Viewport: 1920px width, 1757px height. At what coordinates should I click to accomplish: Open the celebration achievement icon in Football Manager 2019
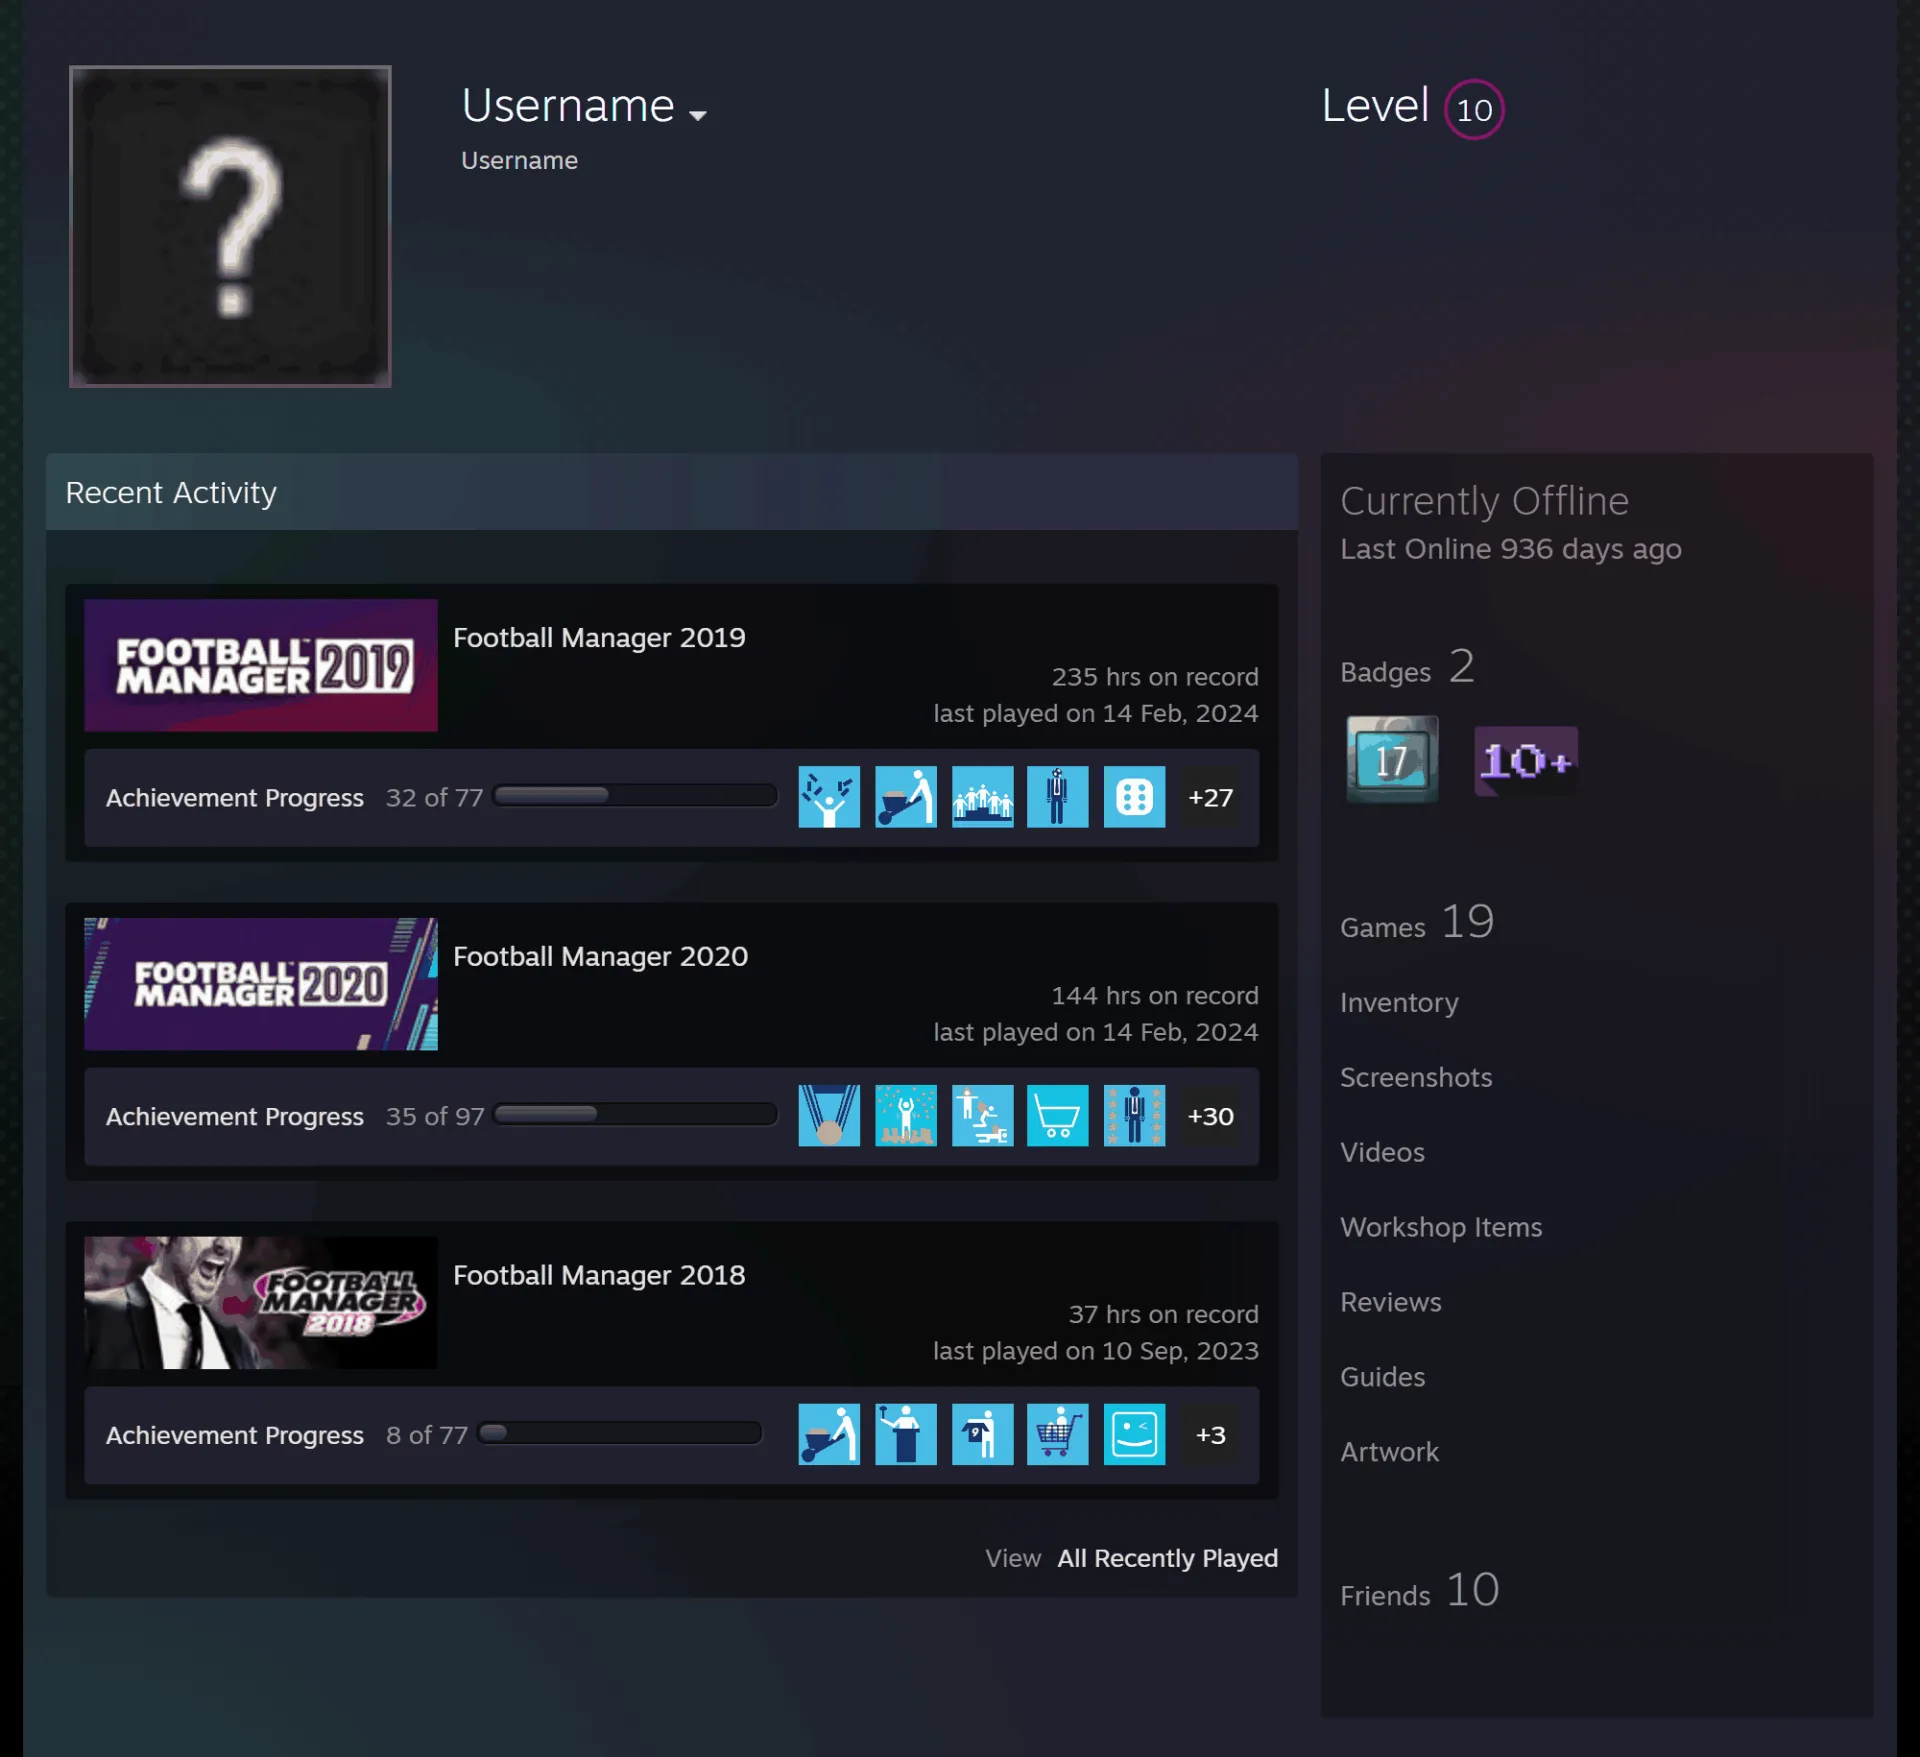coord(829,797)
